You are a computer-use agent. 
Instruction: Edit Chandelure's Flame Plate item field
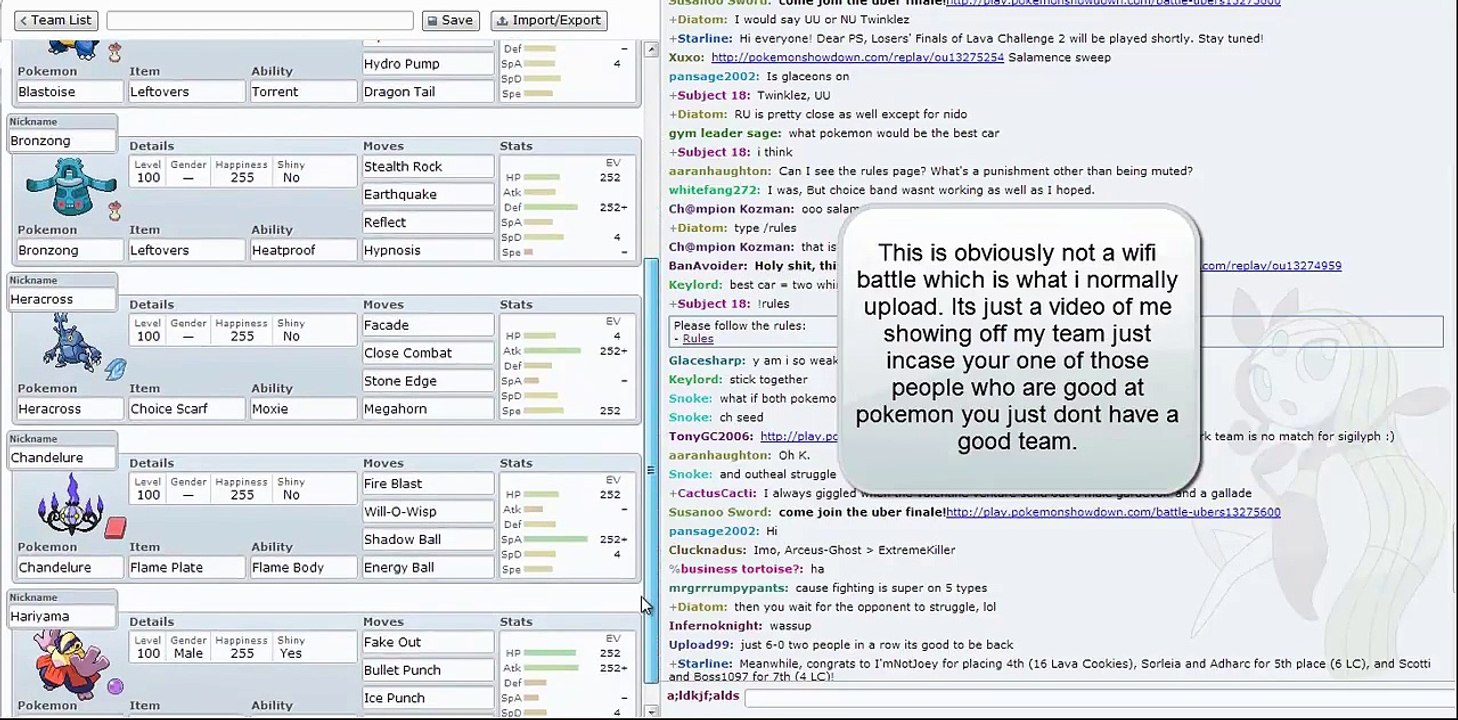pos(187,568)
